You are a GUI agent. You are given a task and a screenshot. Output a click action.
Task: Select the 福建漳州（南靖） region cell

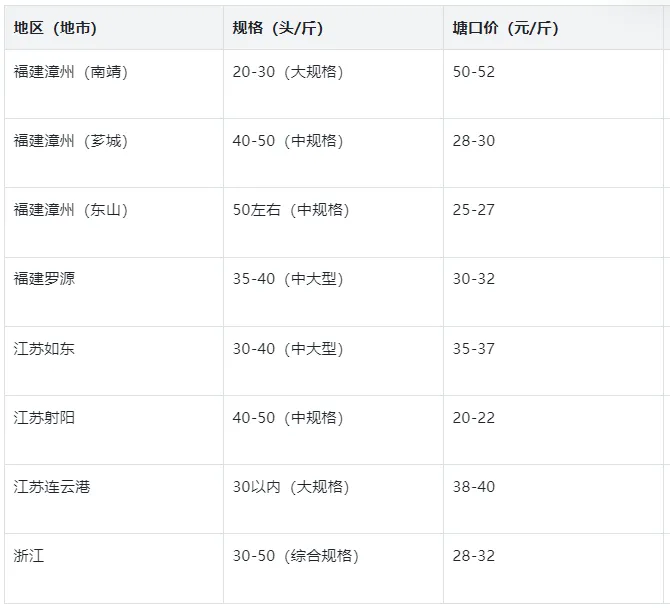pyautogui.click(x=71, y=72)
